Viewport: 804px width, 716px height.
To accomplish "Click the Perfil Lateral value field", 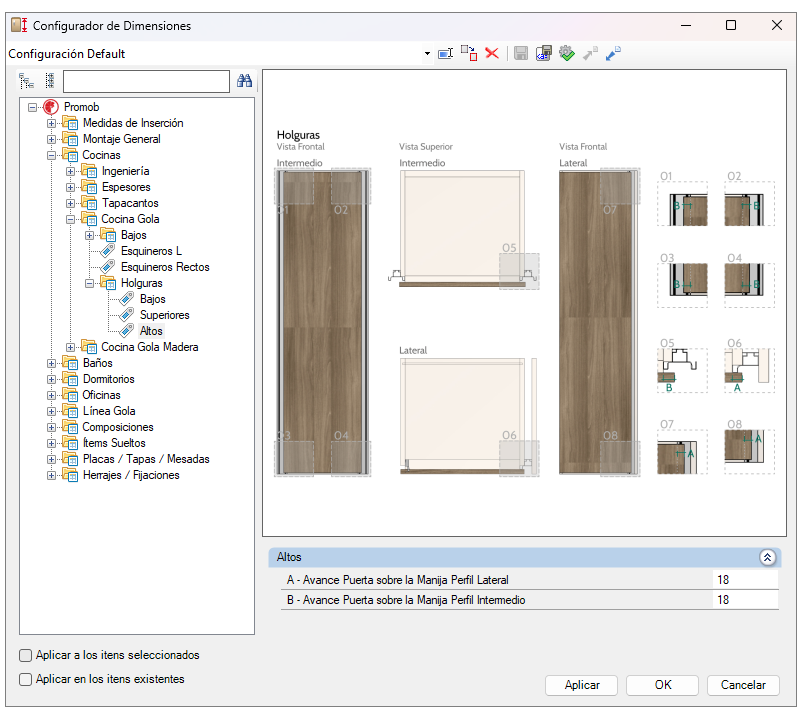I will click(x=744, y=580).
